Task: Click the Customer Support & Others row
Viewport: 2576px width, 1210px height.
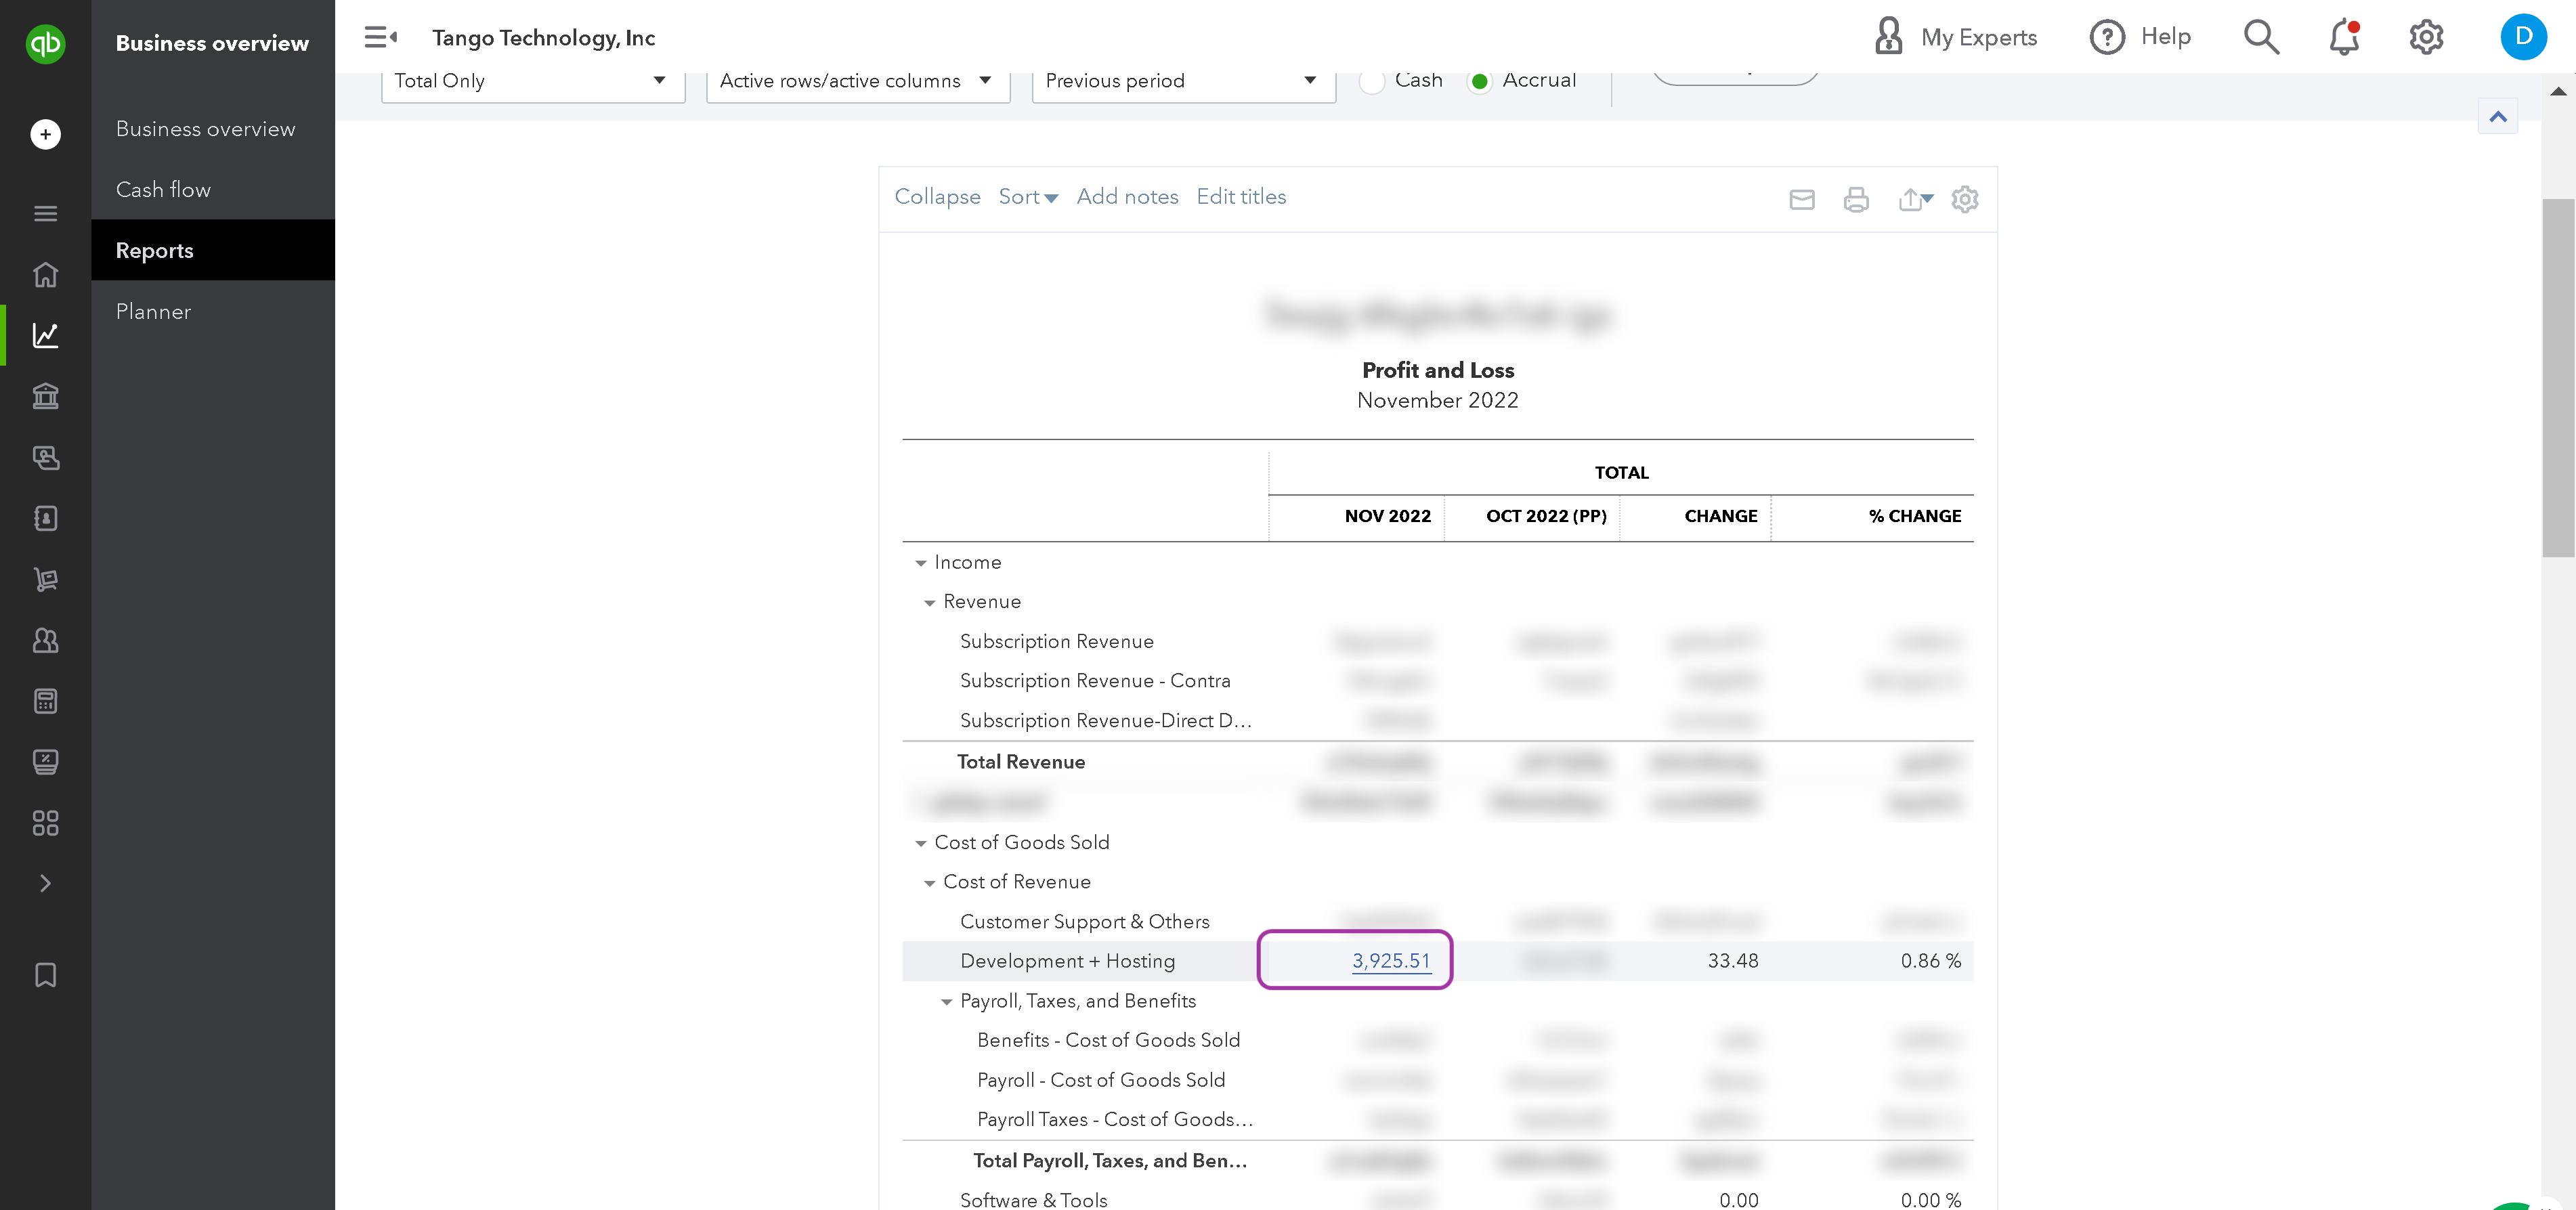Action: point(1084,921)
